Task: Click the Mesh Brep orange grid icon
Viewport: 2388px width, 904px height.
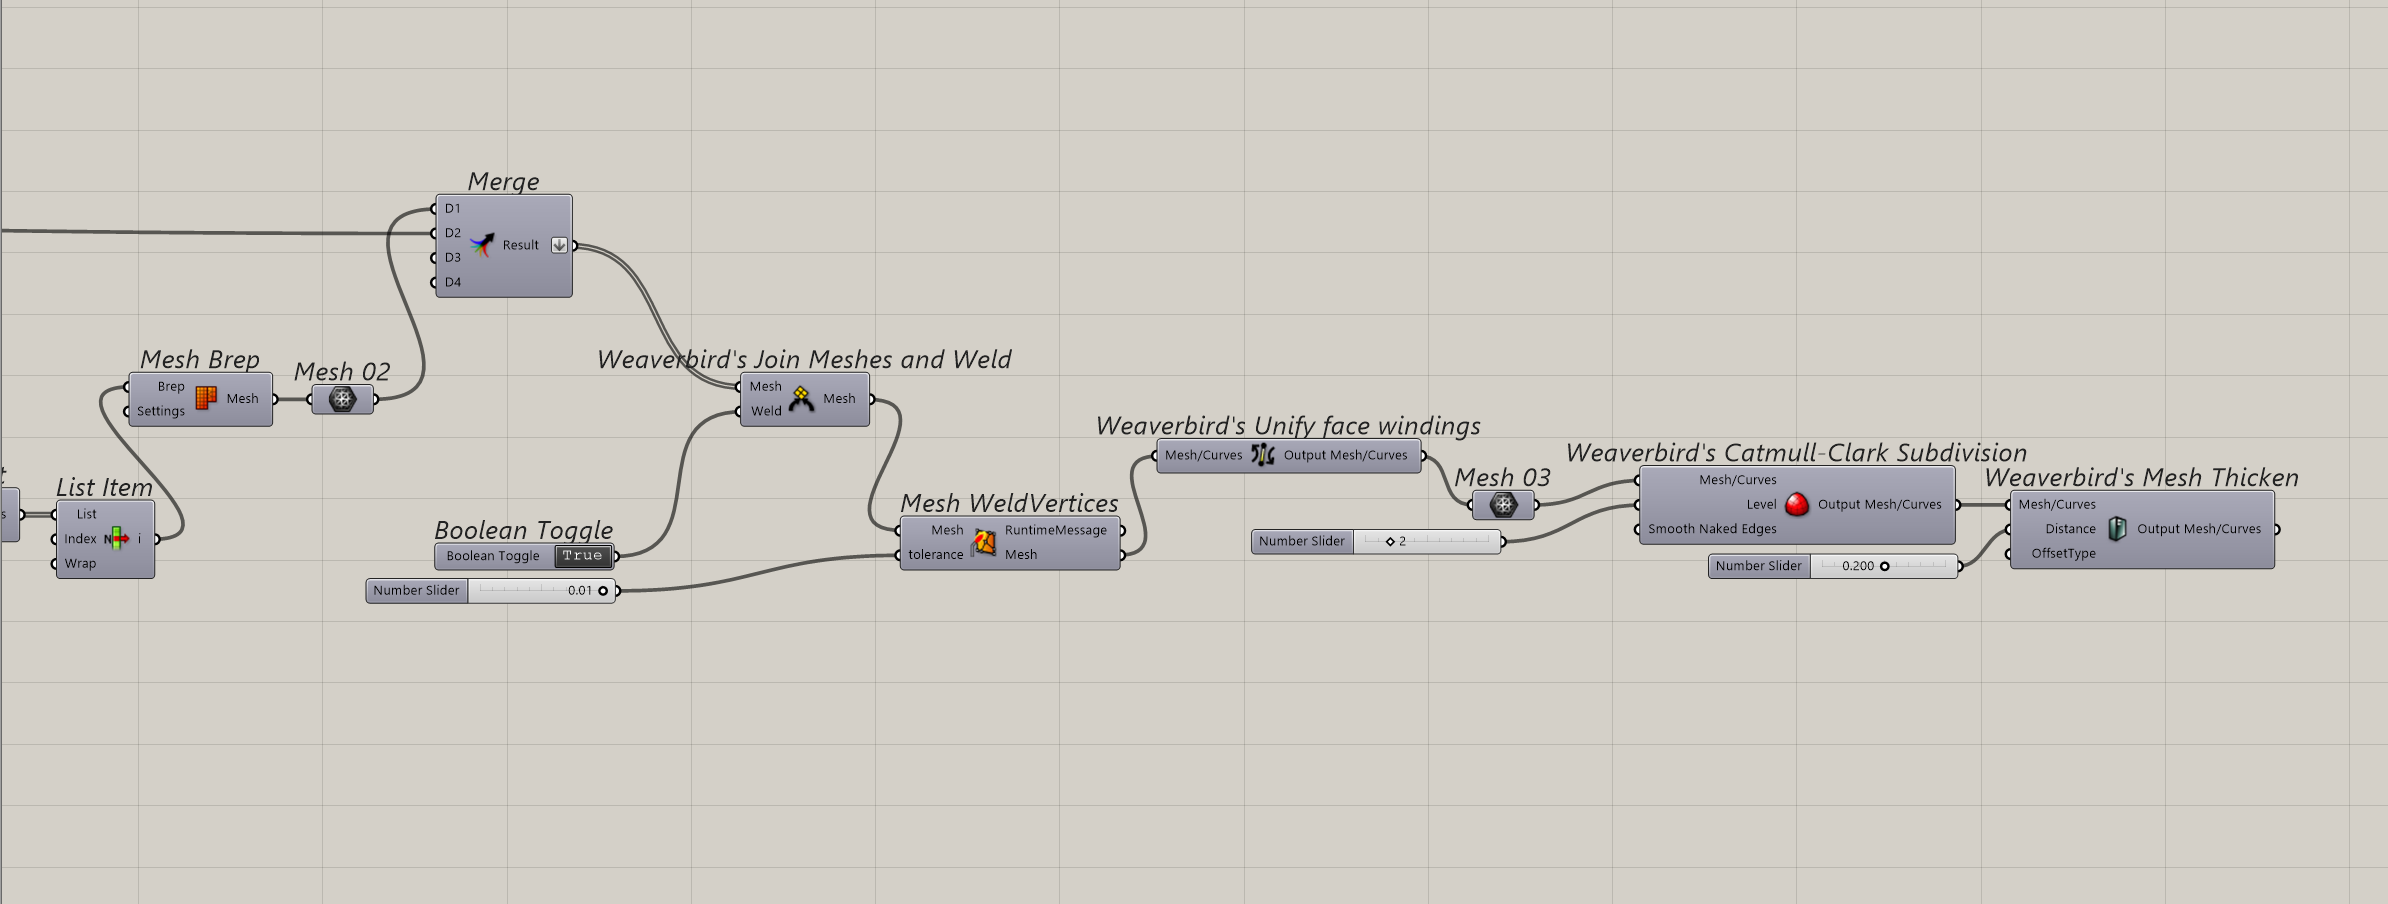Action: [x=206, y=398]
